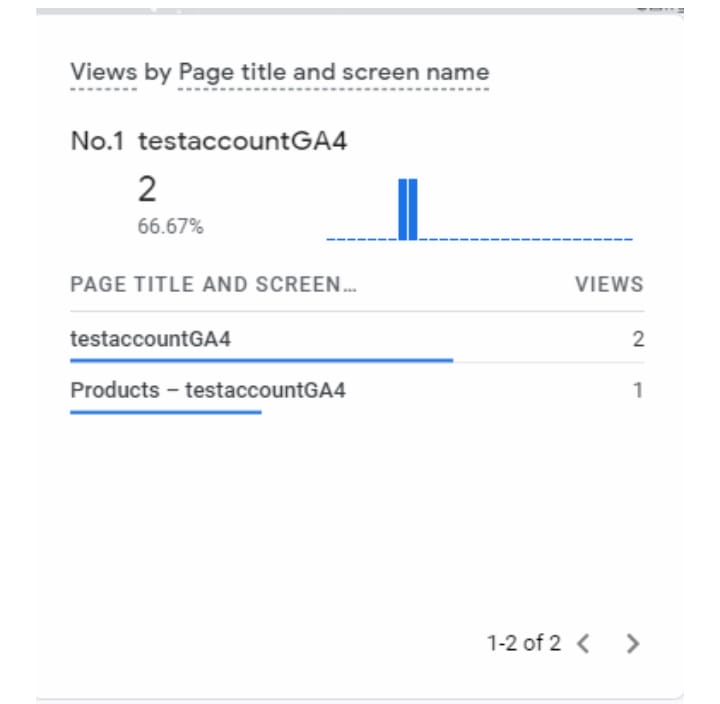Go to the next page of results
This screenshot has width=720, height=704.
pyautogui.click(x=633, y=643)
